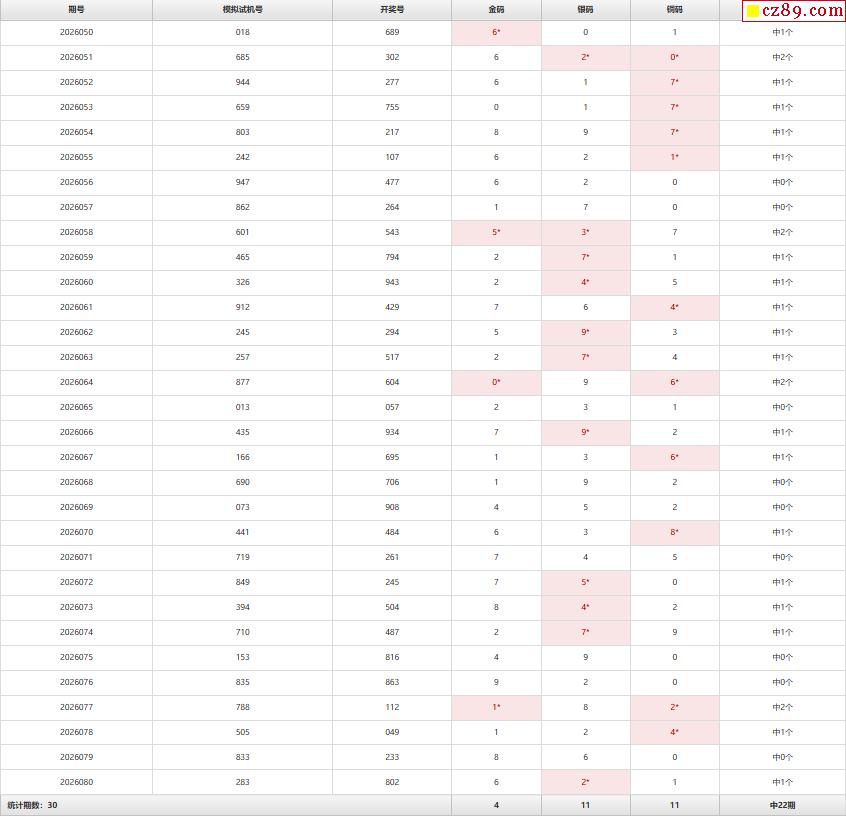This screenshot has height=817, width=846.
Task: Click draw number 277 in row 2026052
Action: tap(392, 82)
